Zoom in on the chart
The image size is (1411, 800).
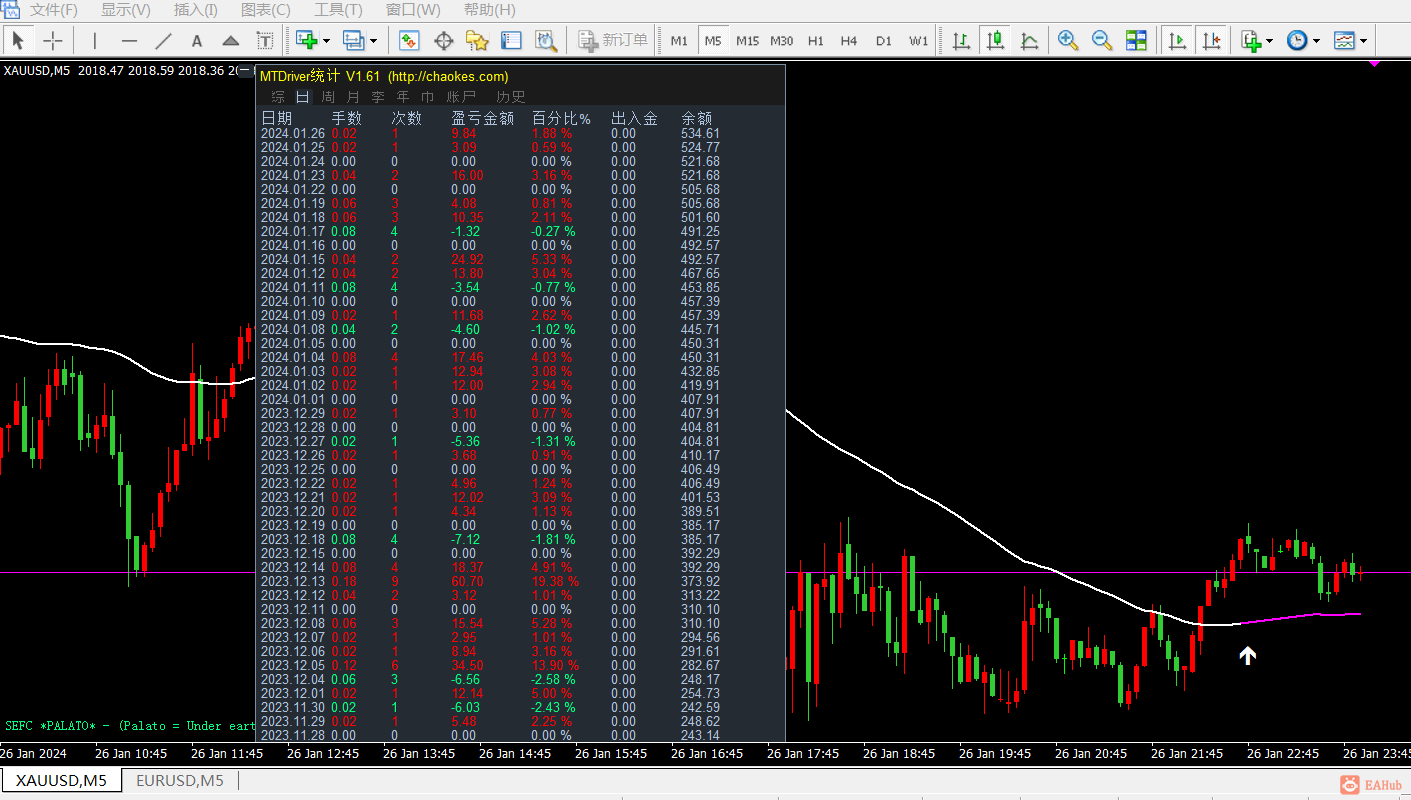pos(1068,41)
